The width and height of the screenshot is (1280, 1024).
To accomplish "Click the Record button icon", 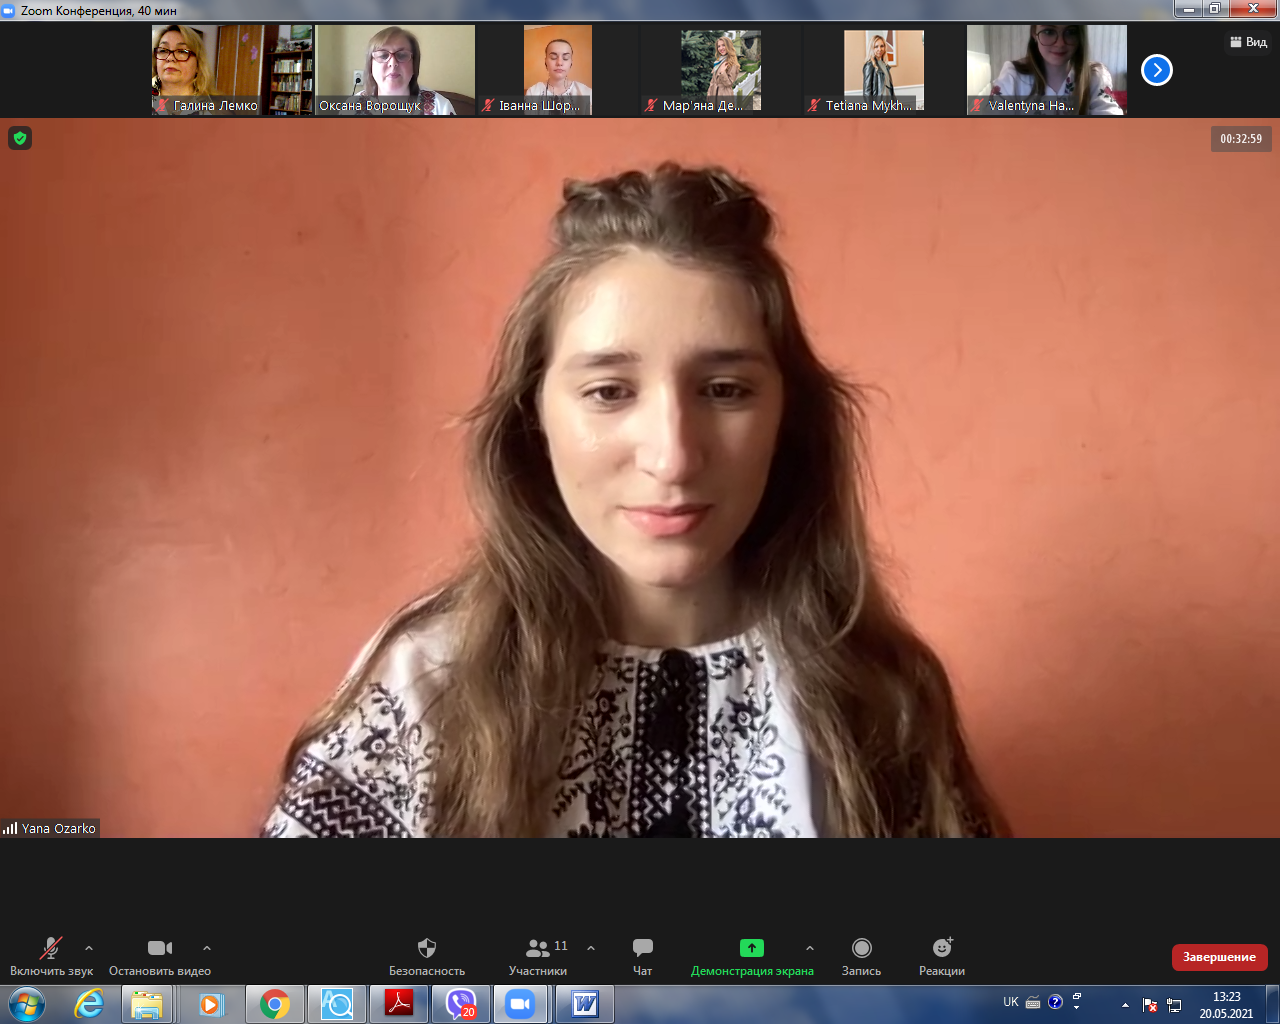I will [x=861, y=948].
